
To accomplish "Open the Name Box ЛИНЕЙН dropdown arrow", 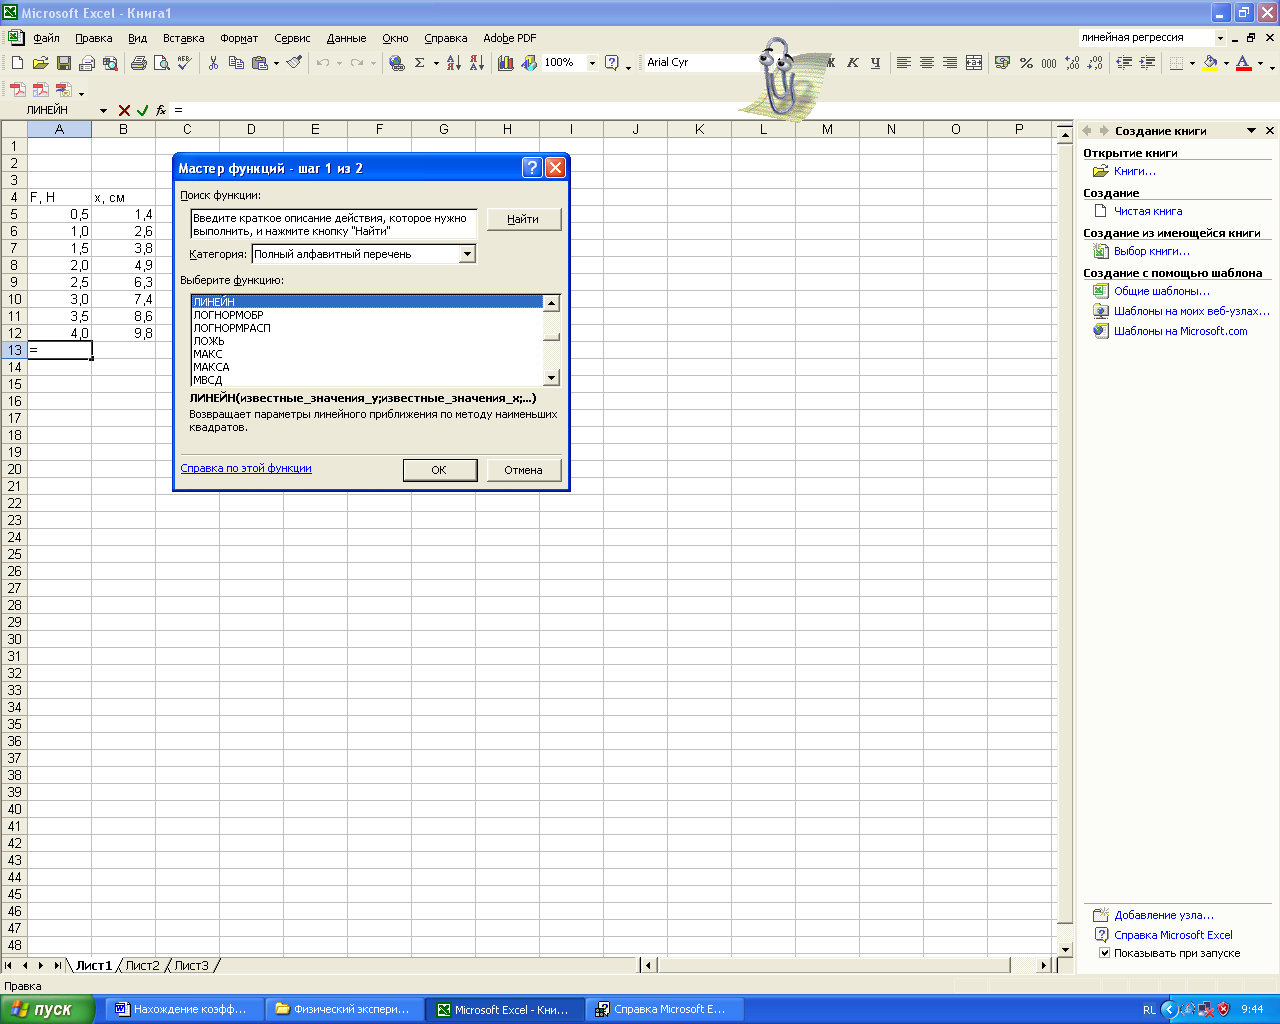I will click(x=102, y=110).
